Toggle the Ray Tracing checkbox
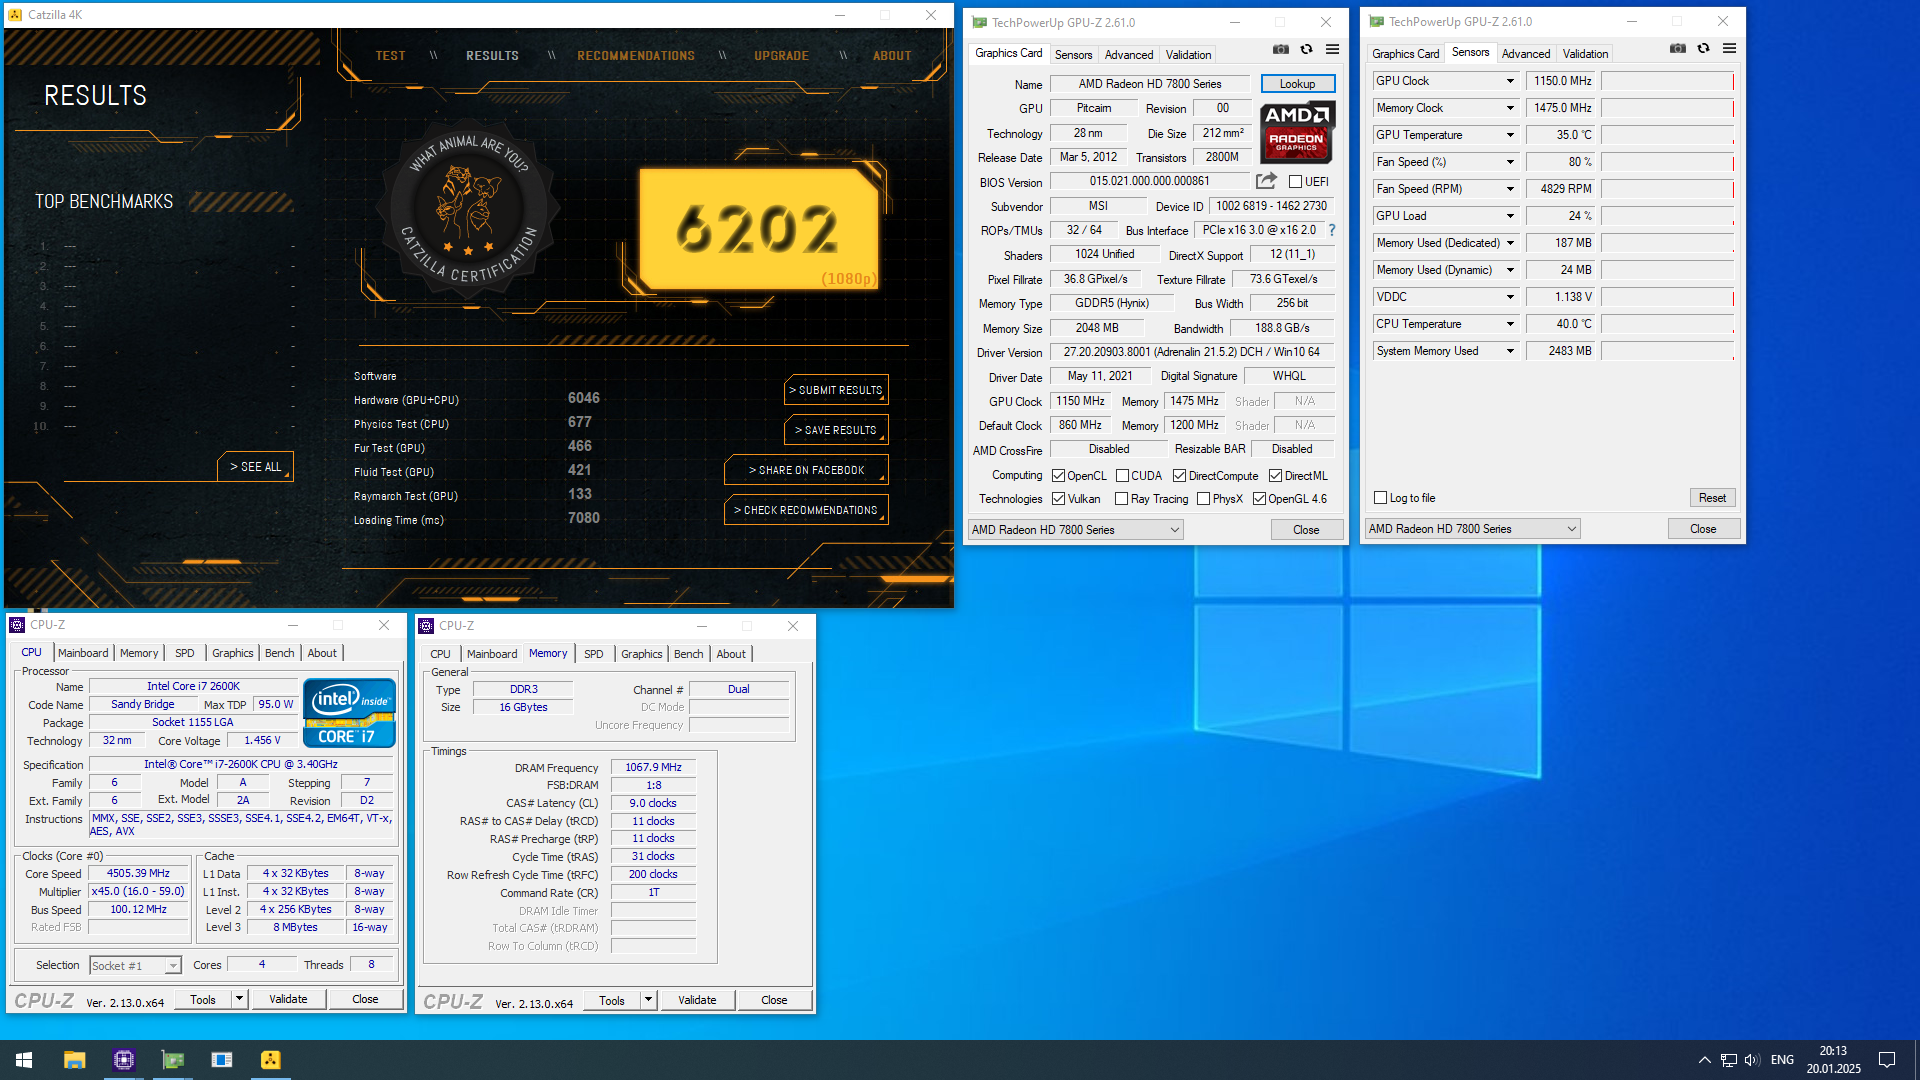Screen dimensions: 1920x1080 tap(1121, 499)
